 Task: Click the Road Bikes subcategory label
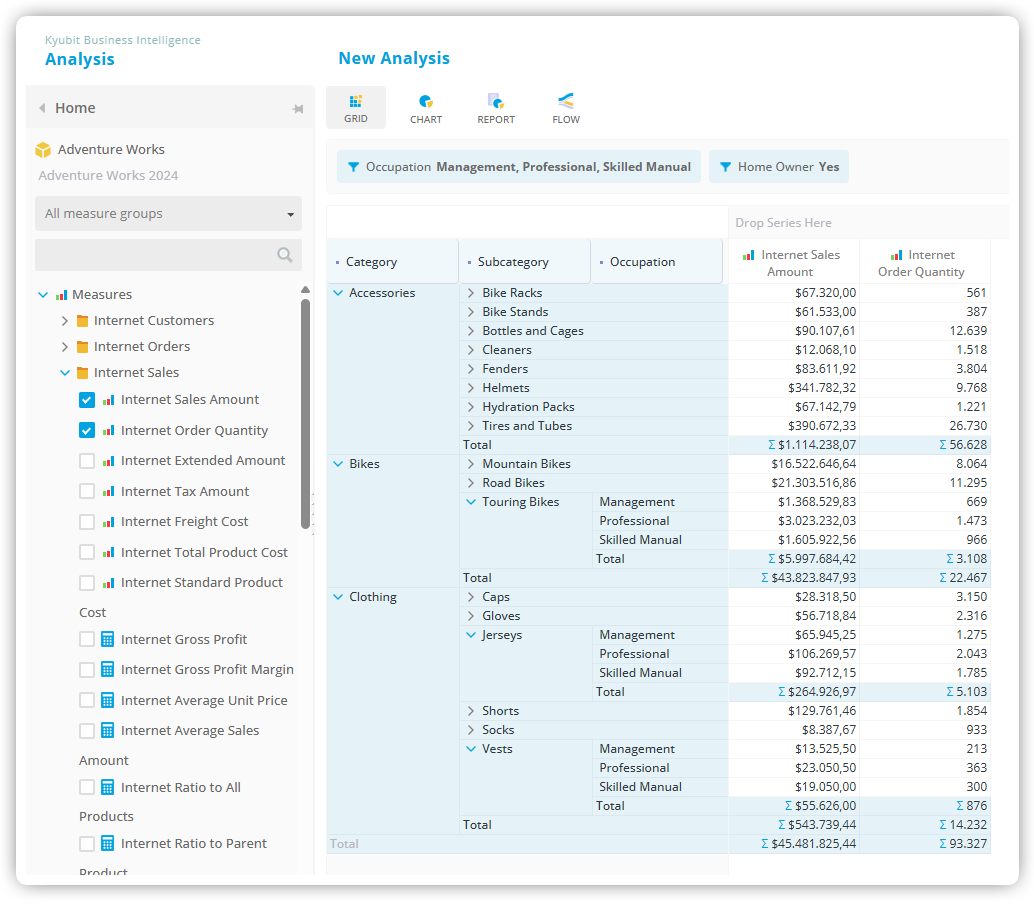(x=513, y=484)
